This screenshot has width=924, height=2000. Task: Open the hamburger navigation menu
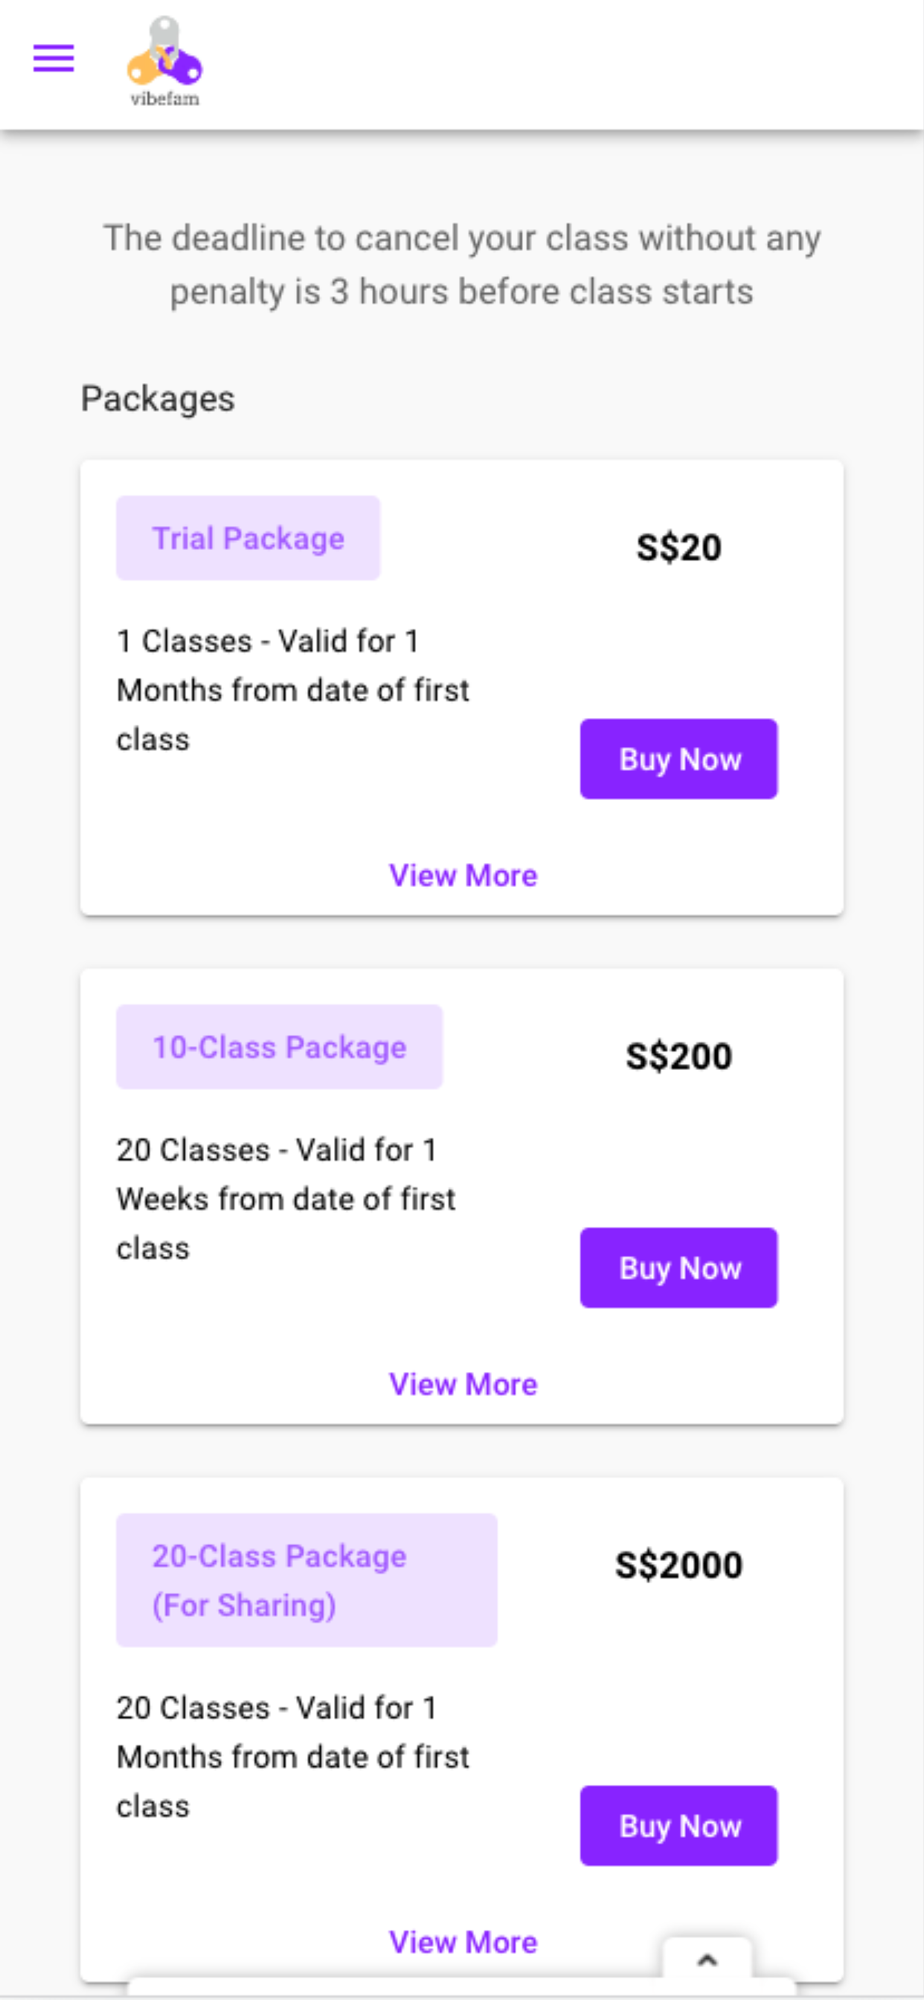coord(54,59)
